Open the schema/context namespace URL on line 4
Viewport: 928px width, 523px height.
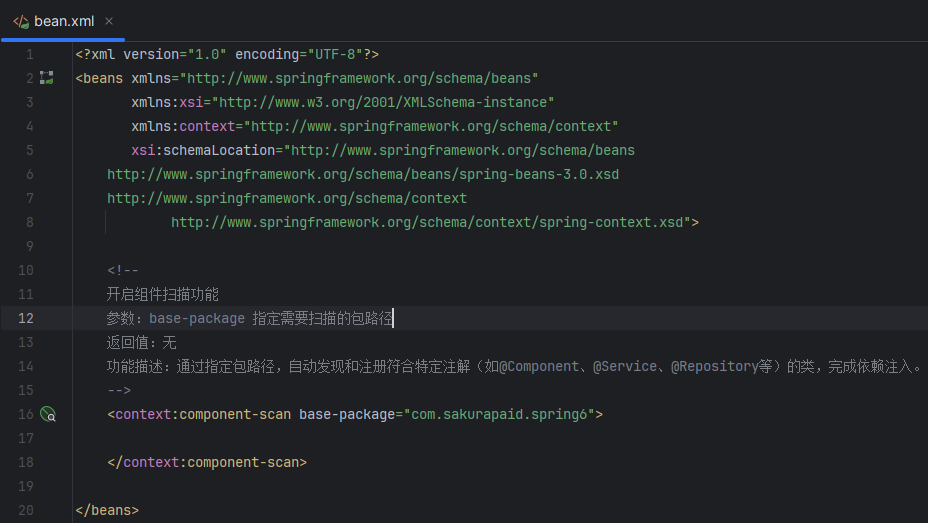[x=431, y=127]
